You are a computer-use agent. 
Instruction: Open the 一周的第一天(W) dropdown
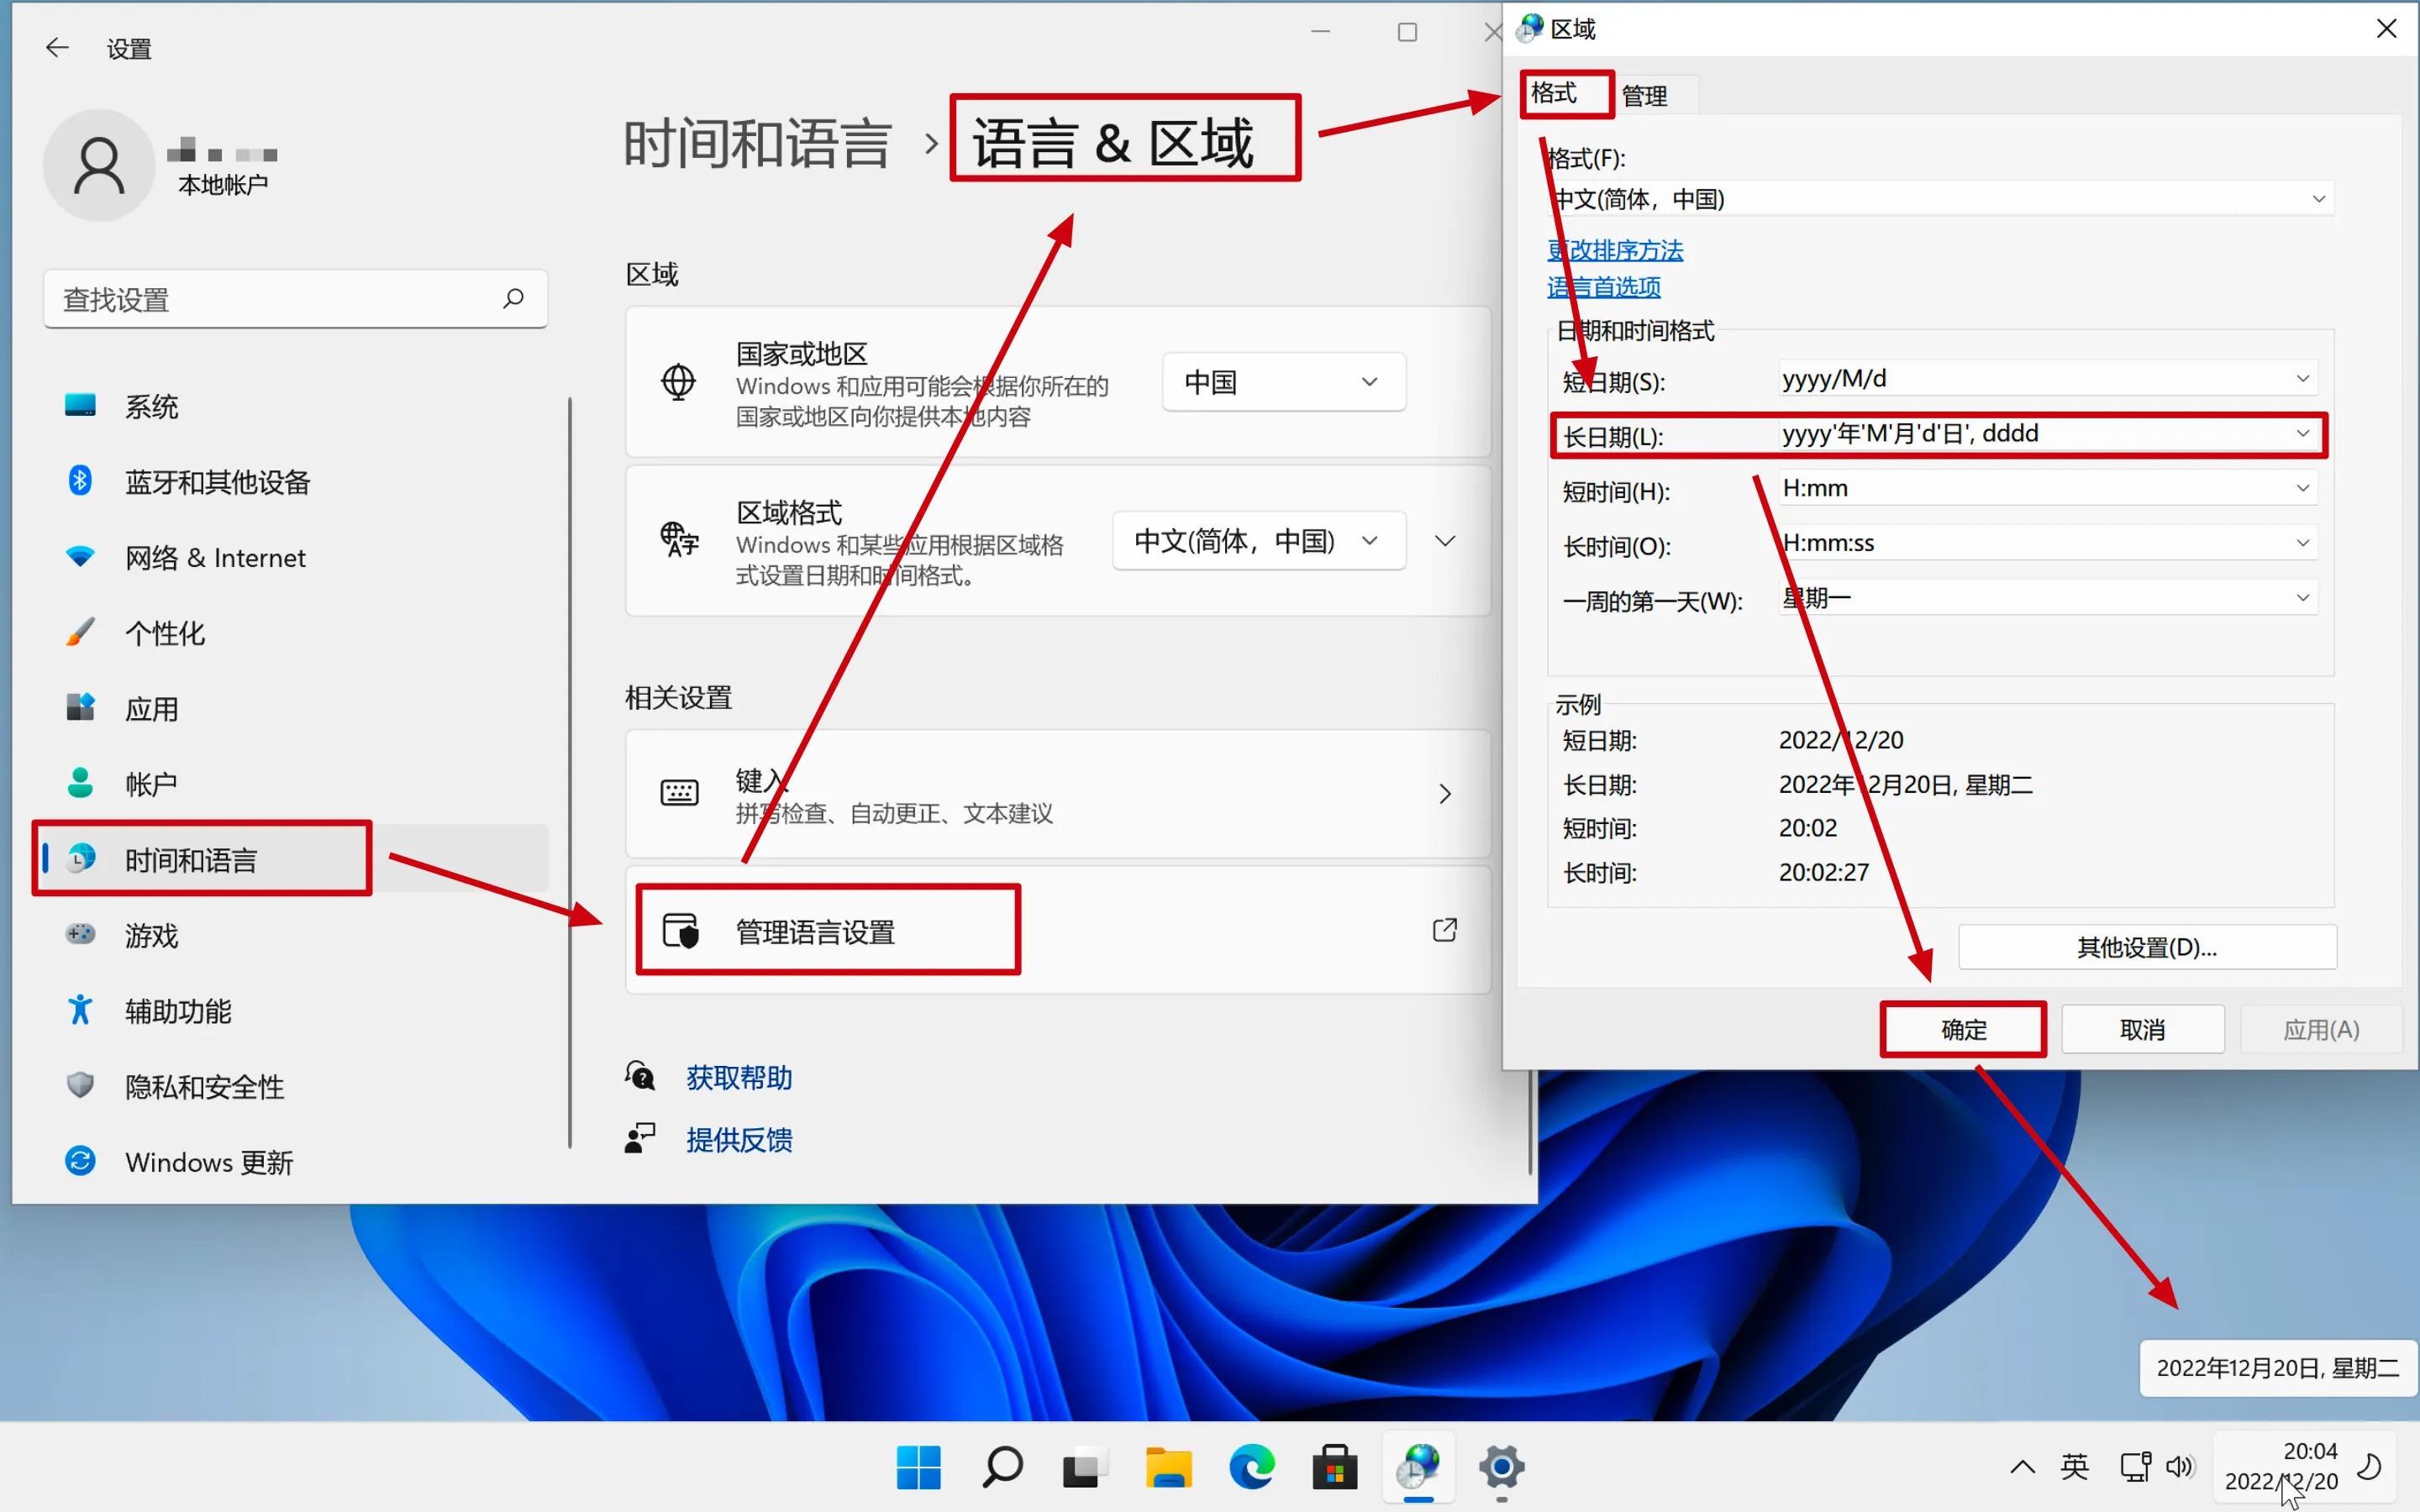coord(2048,599)
